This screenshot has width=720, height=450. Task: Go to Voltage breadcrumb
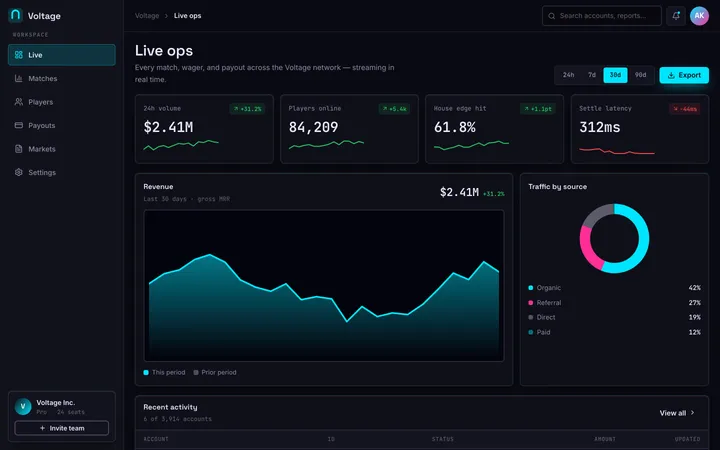[147, 16]
